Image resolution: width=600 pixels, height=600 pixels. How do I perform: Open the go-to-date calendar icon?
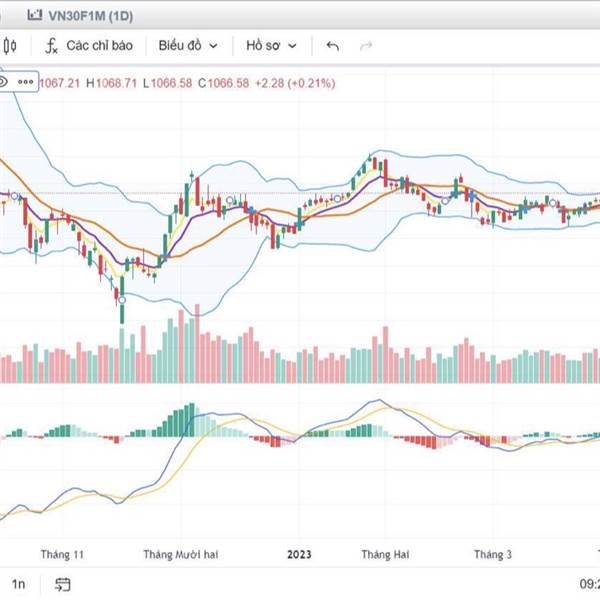(62, 584)
